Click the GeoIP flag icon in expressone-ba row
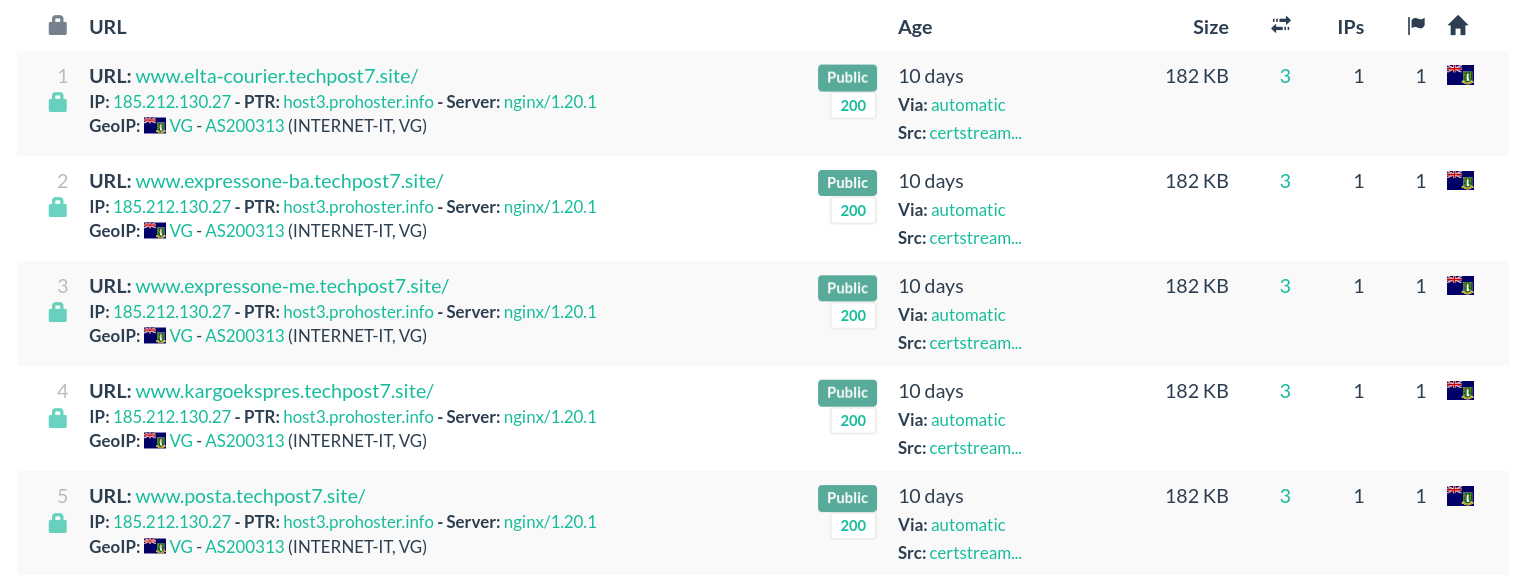This screenshot has height=575, width=1515. (x=155, y=231)
